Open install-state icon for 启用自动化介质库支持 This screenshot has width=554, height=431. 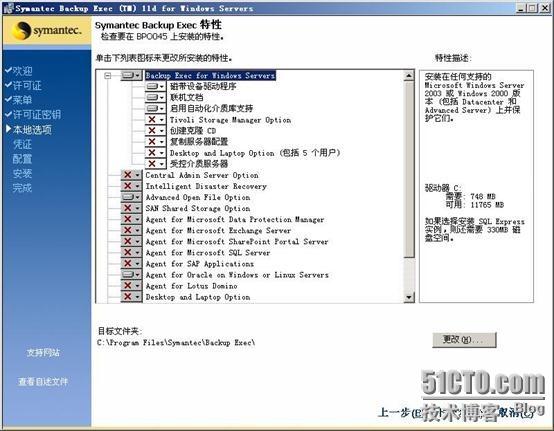pyautogui.click(x=155, y=108)
